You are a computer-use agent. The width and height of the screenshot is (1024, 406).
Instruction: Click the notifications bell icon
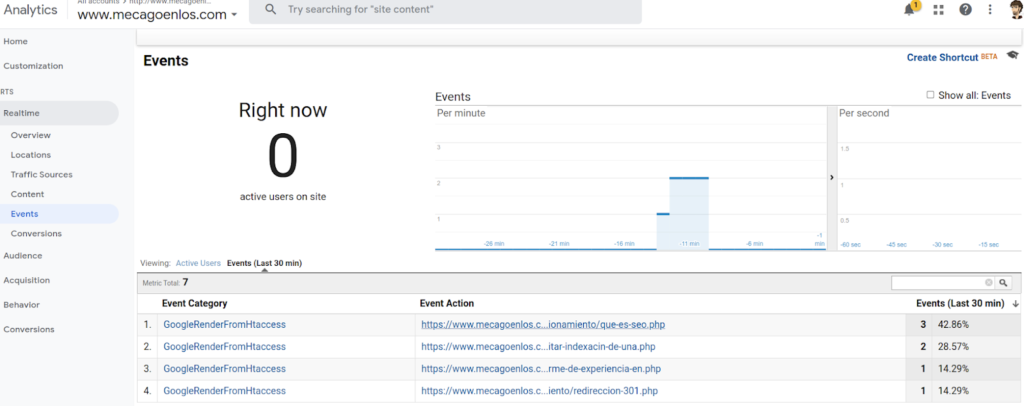pos(910,10)
